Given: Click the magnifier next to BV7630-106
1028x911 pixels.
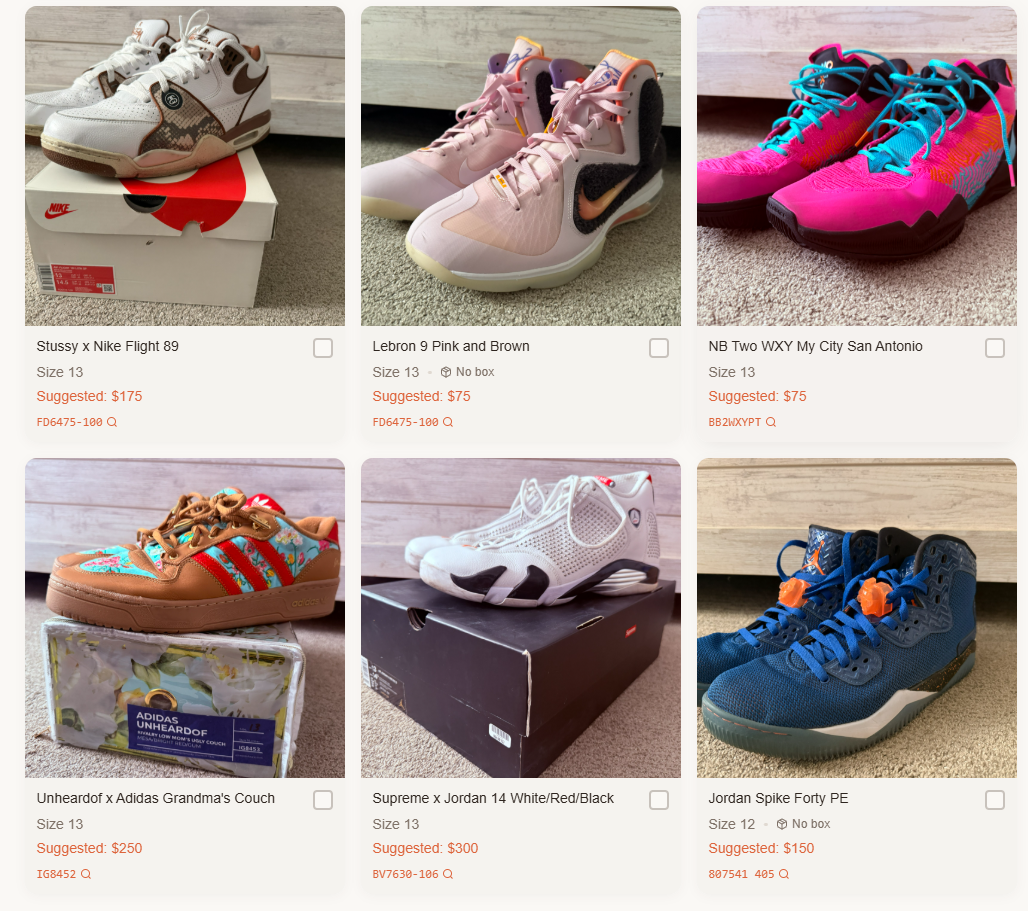Looking at the screenshot, I should 448,874.
